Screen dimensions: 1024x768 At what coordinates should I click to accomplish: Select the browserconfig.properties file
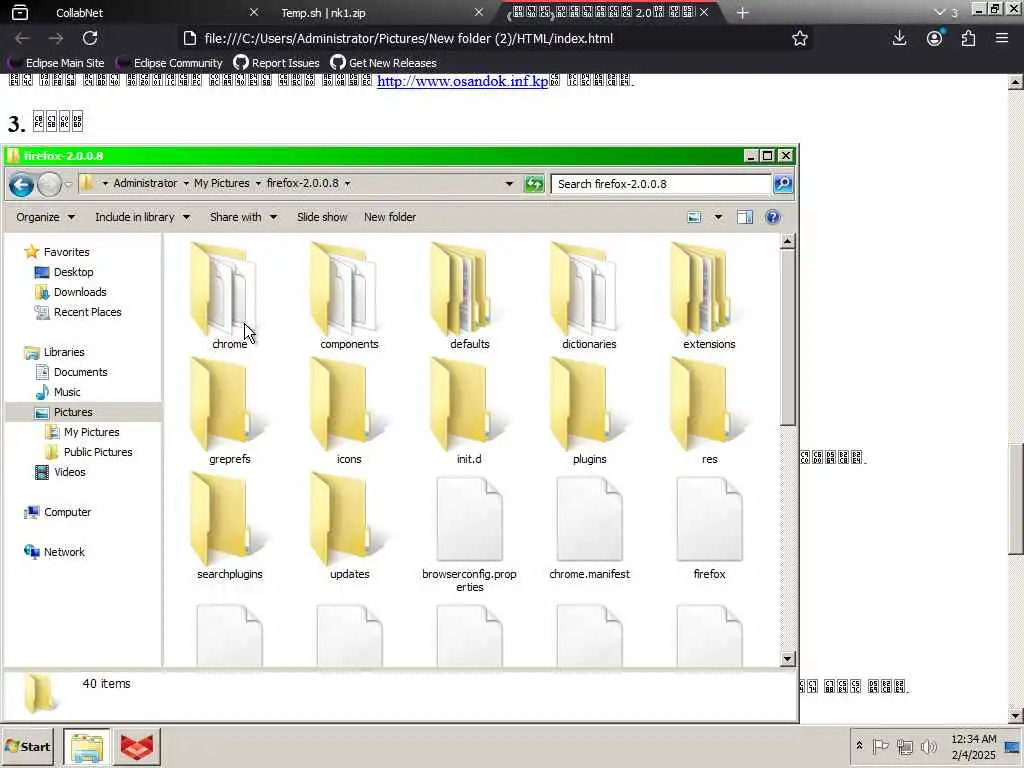click(x=470, y=532)
